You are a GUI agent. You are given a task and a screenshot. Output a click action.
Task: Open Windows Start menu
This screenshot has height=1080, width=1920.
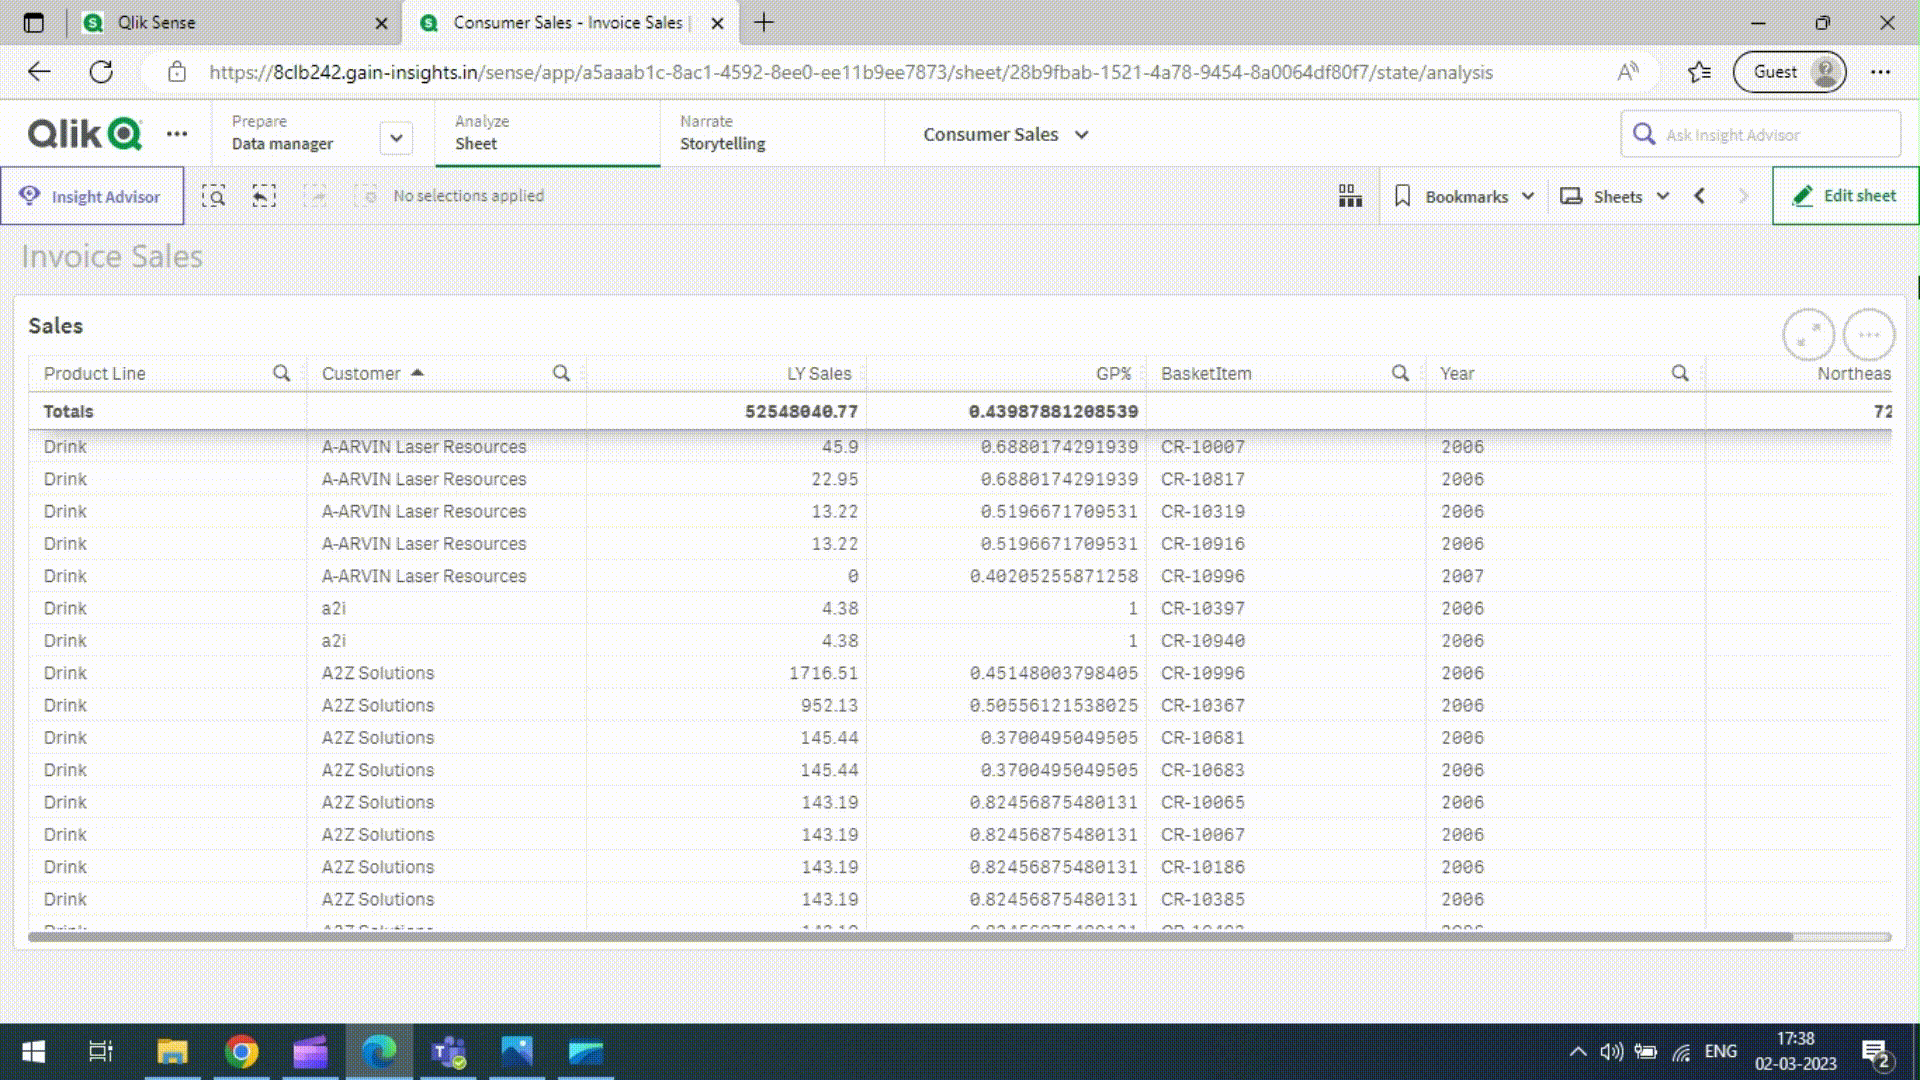[x=33, y=1052]
